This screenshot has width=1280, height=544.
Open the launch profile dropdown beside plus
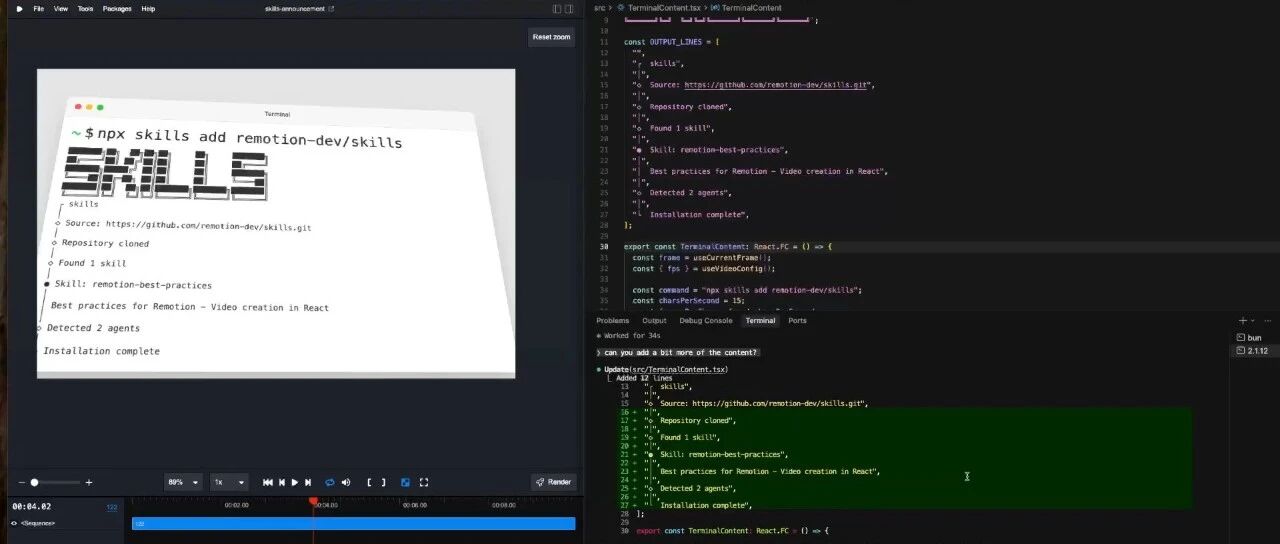point(1252,321)
